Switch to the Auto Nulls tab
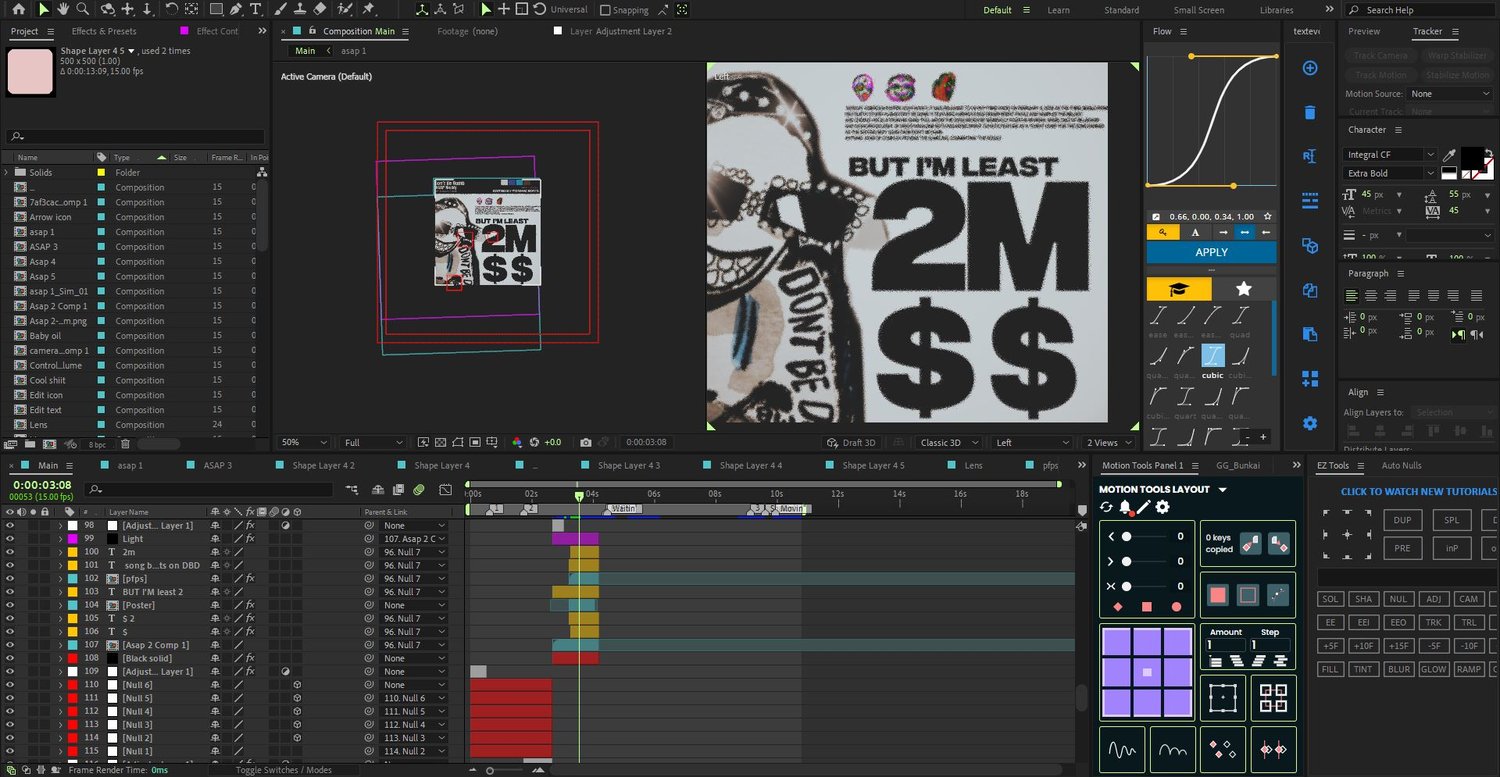The width and height of the screenshot is (1500, 777). pos(1401,465)
